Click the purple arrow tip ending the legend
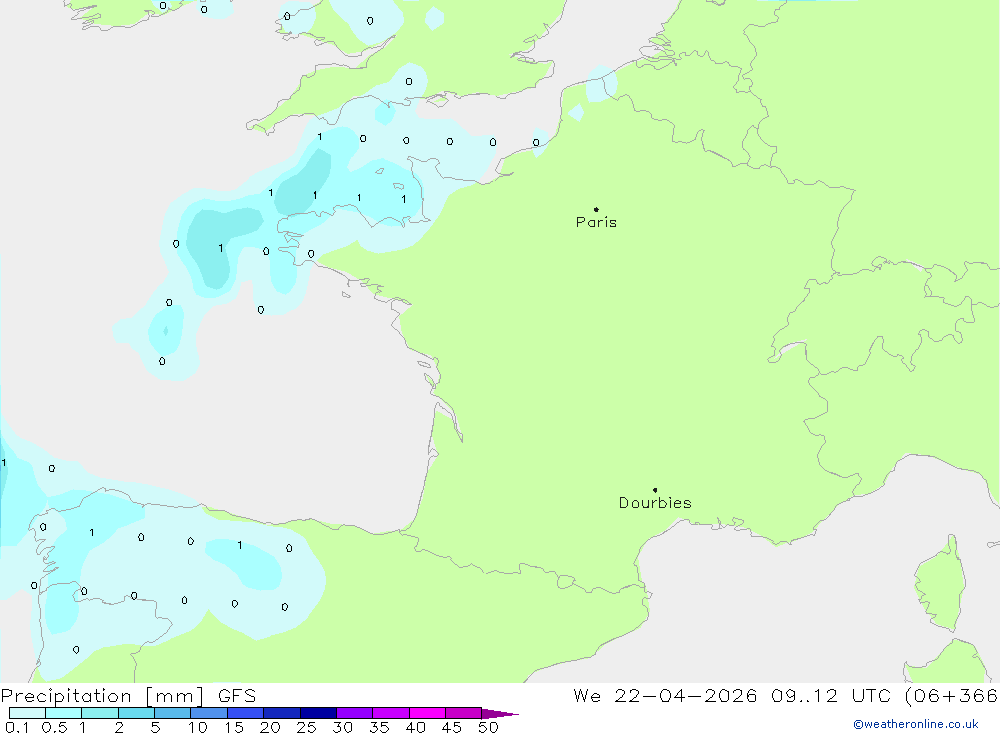Image resolution: width=1000 pixels, height=733 pixels. pos(500,714)
